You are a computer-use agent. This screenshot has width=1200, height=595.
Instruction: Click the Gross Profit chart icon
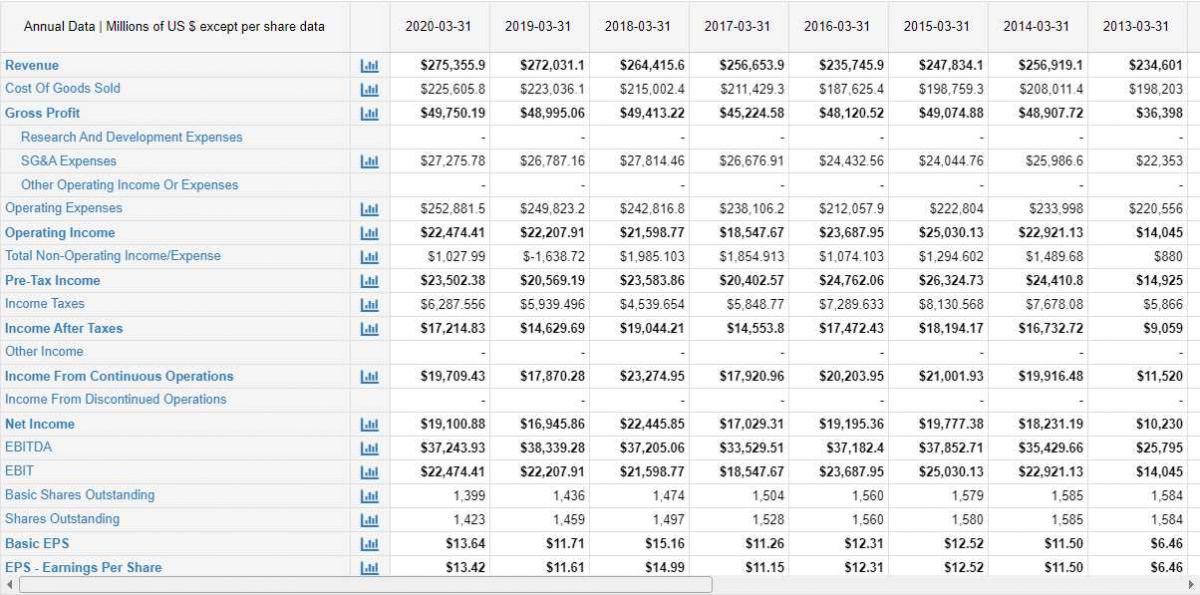click(x=370, y=113)
